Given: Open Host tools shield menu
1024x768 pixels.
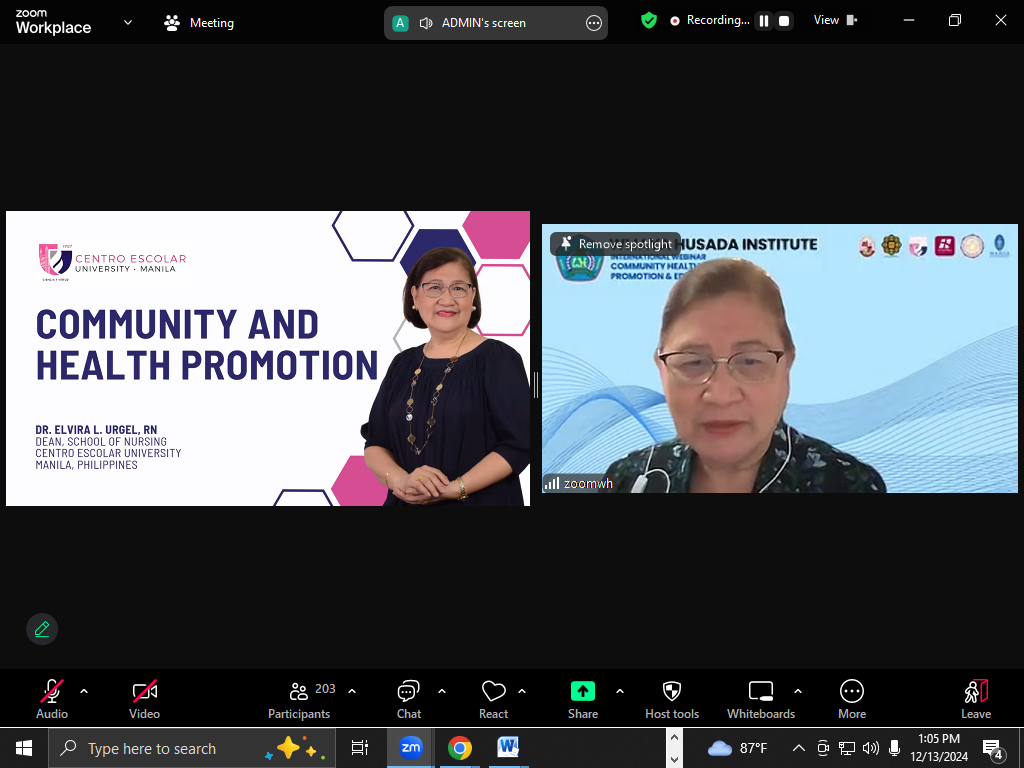Looking at the screenshot, I should point(672,699).
